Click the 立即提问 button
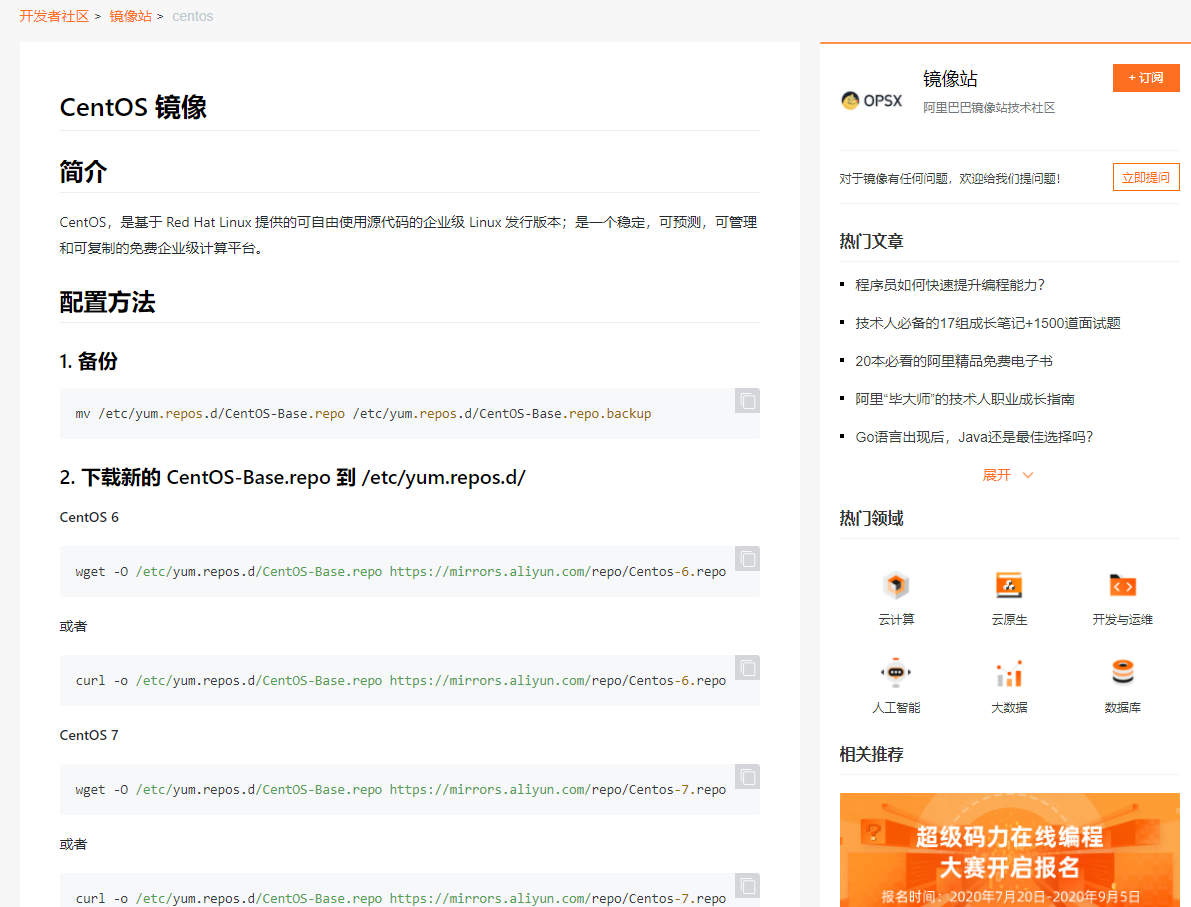 tap(1146, 177)
